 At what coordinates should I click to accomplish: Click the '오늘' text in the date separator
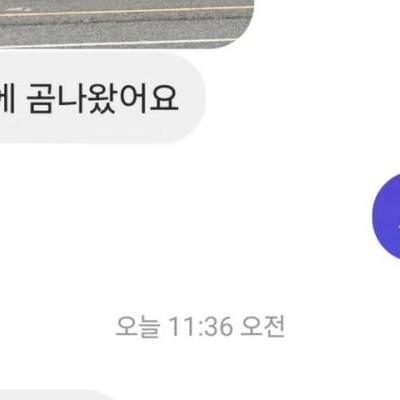click(x=138, y=327)
